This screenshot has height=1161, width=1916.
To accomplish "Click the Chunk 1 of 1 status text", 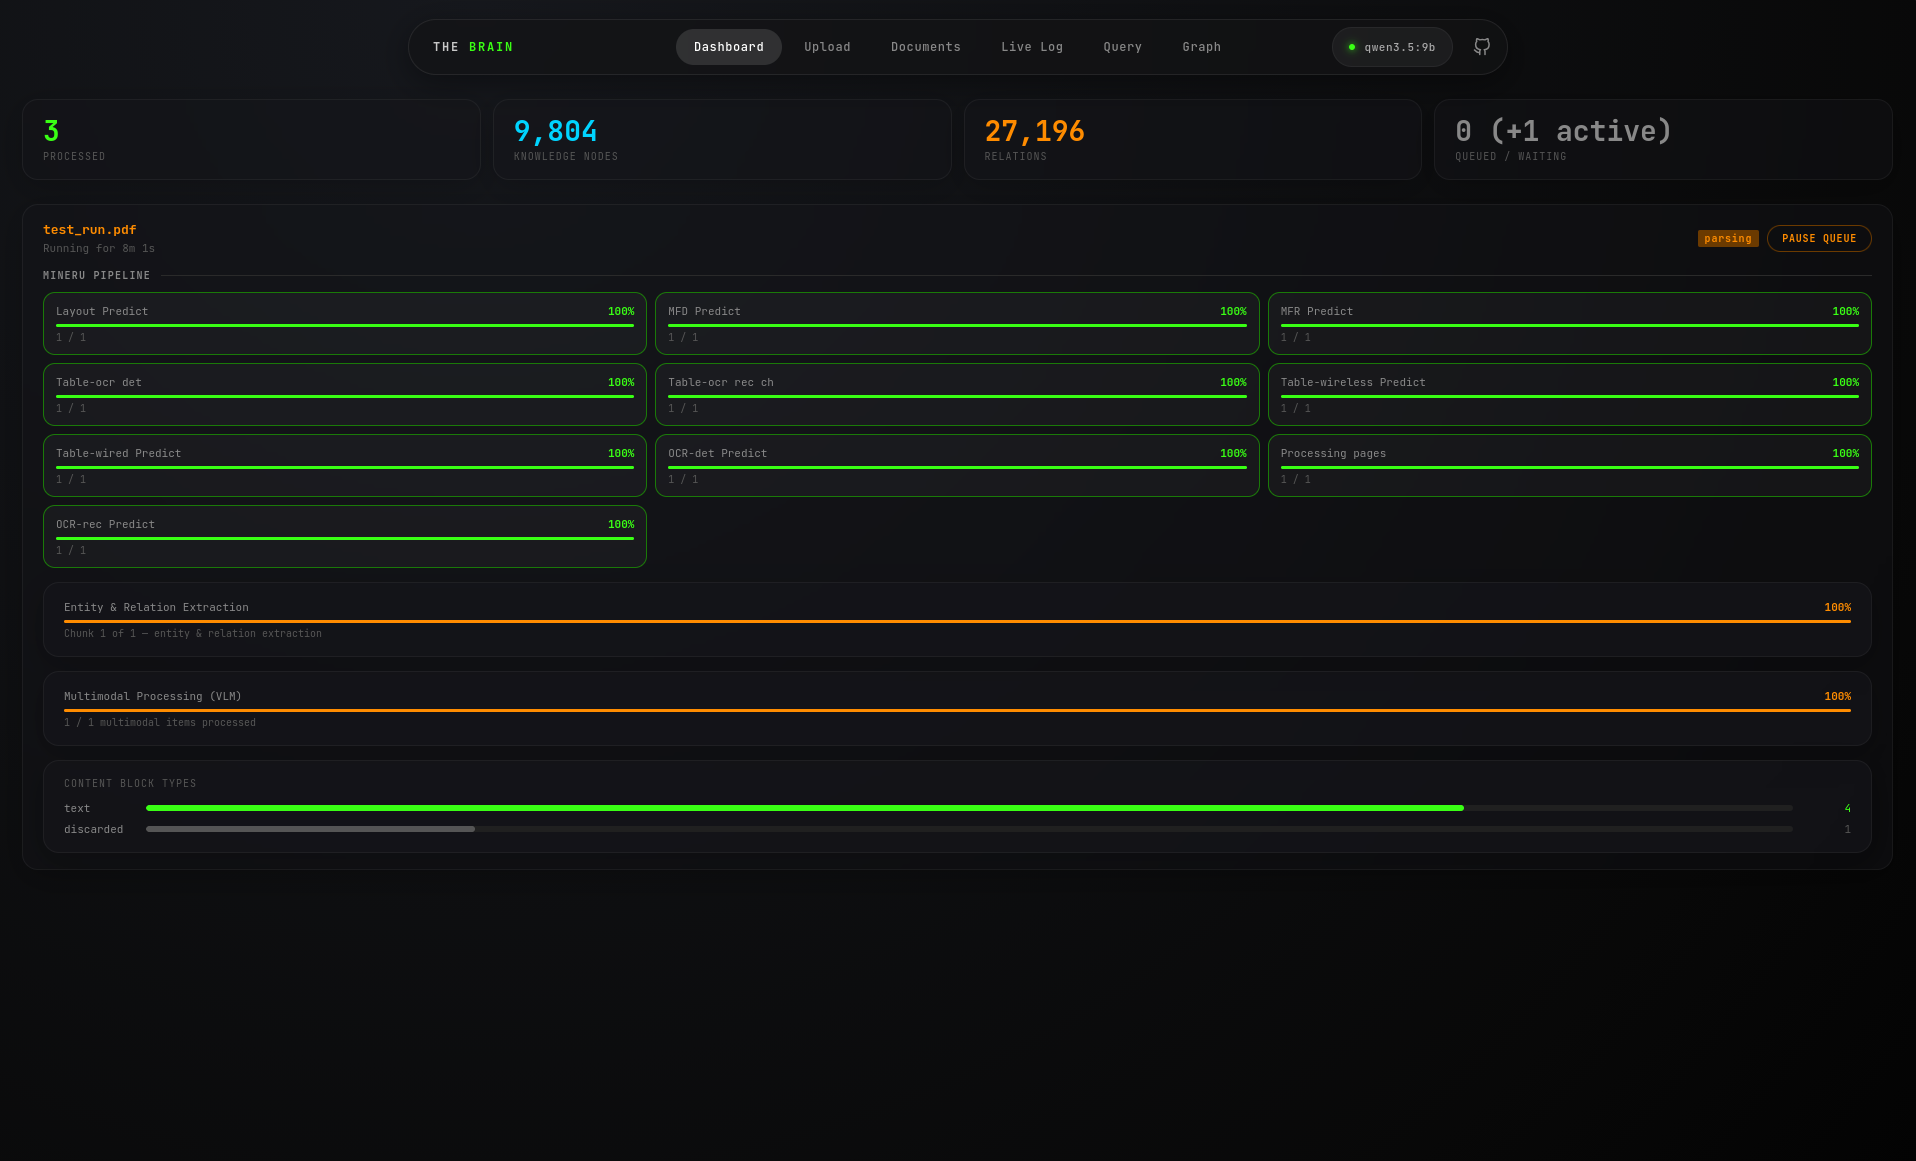I will [x=193, y=634].
